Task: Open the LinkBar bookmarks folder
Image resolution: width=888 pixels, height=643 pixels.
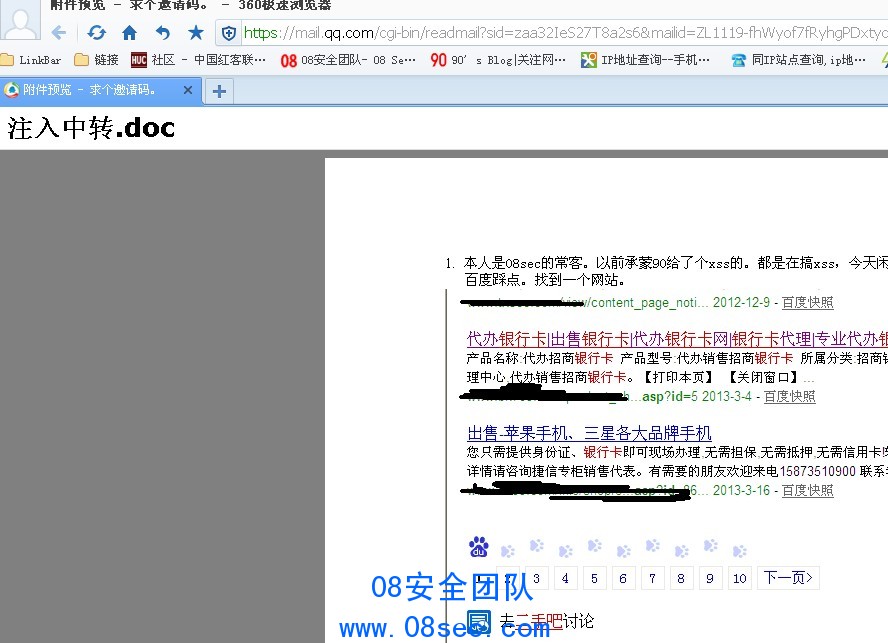Action: pyautogui.click(x=31, y=59)
